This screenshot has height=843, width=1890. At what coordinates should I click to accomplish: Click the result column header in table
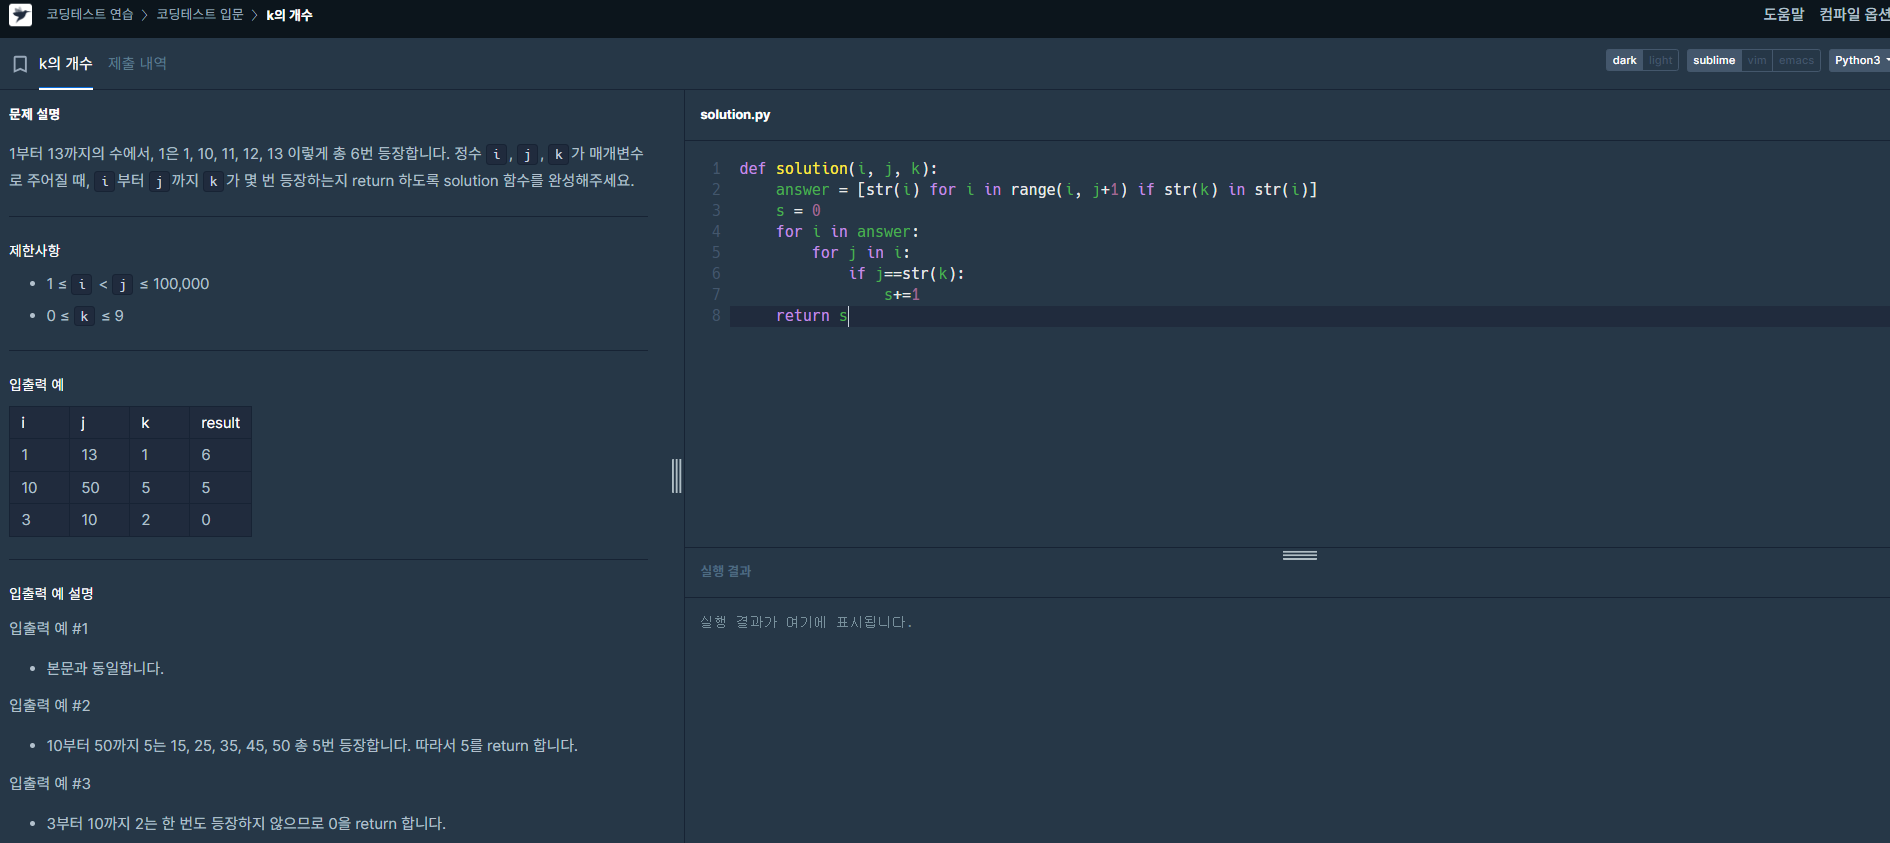pos(220,423)
